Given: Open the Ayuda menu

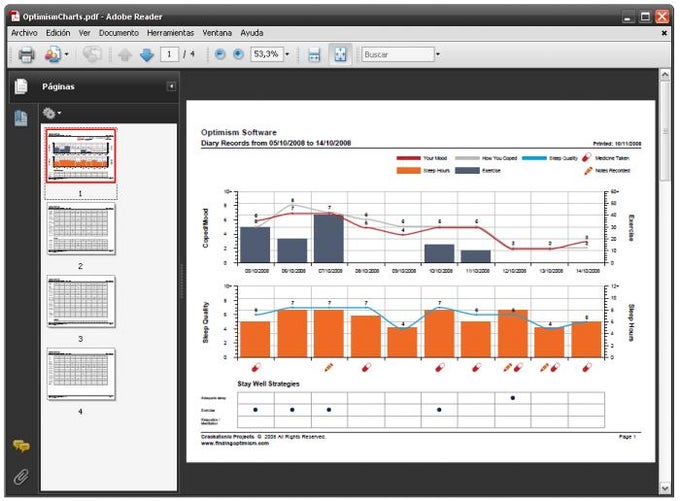Looking at the screenshot, I should (x=252, y=33).
